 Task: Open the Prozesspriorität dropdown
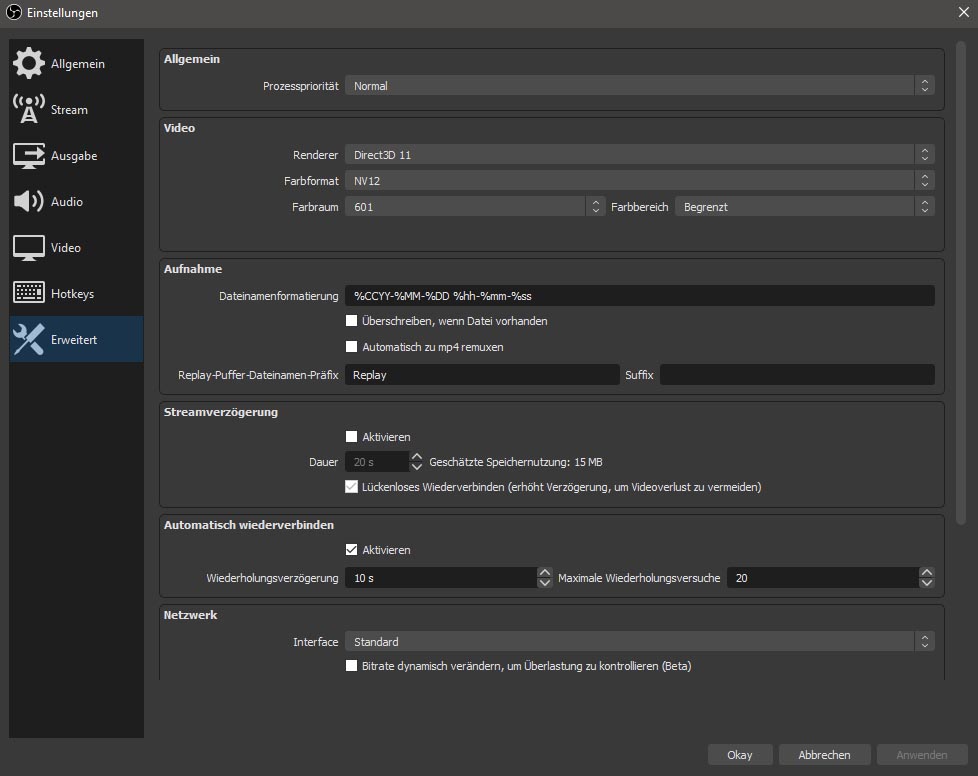click(639, 86)
